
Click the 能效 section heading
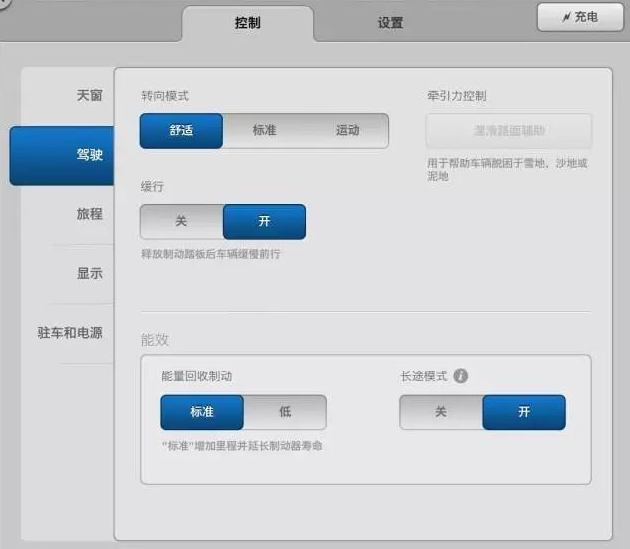point(155,340)
